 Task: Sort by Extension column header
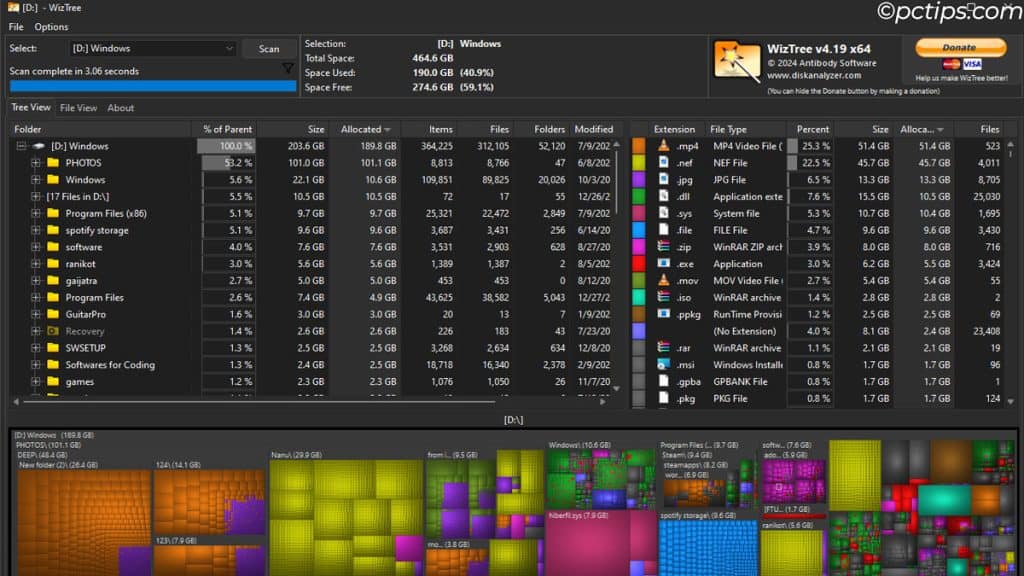674,129
